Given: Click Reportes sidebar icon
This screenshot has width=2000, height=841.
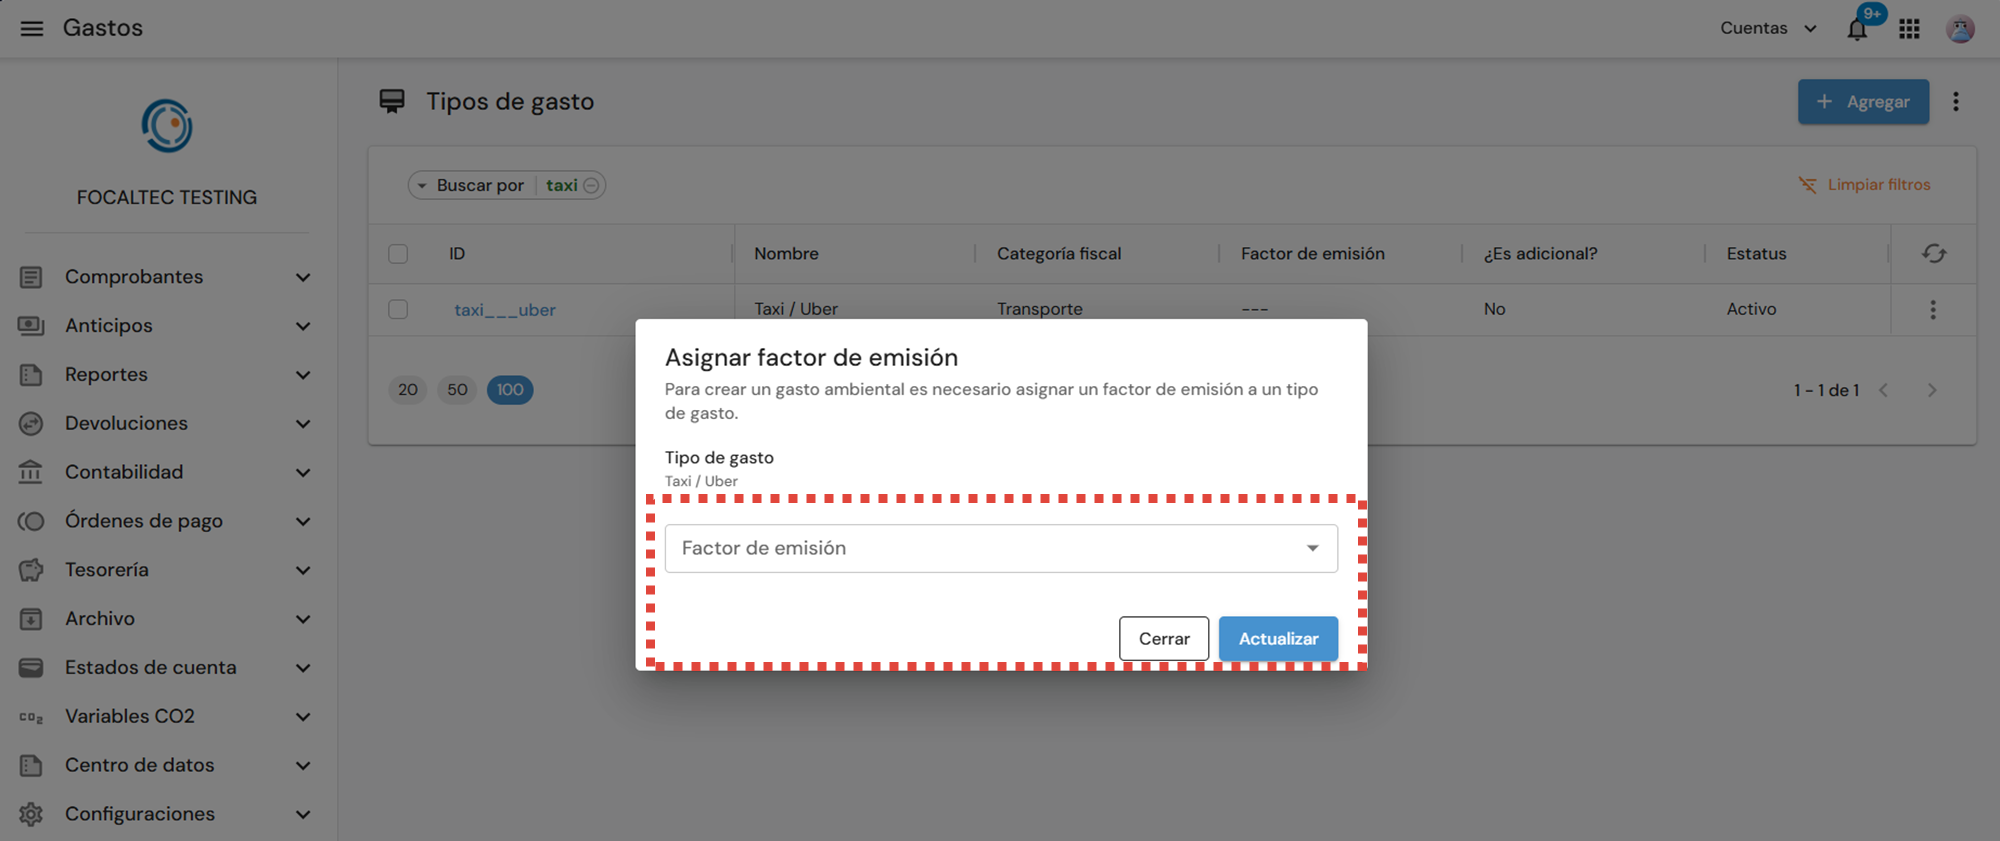Looking at the screenshot, I should (x=31, y=375).
